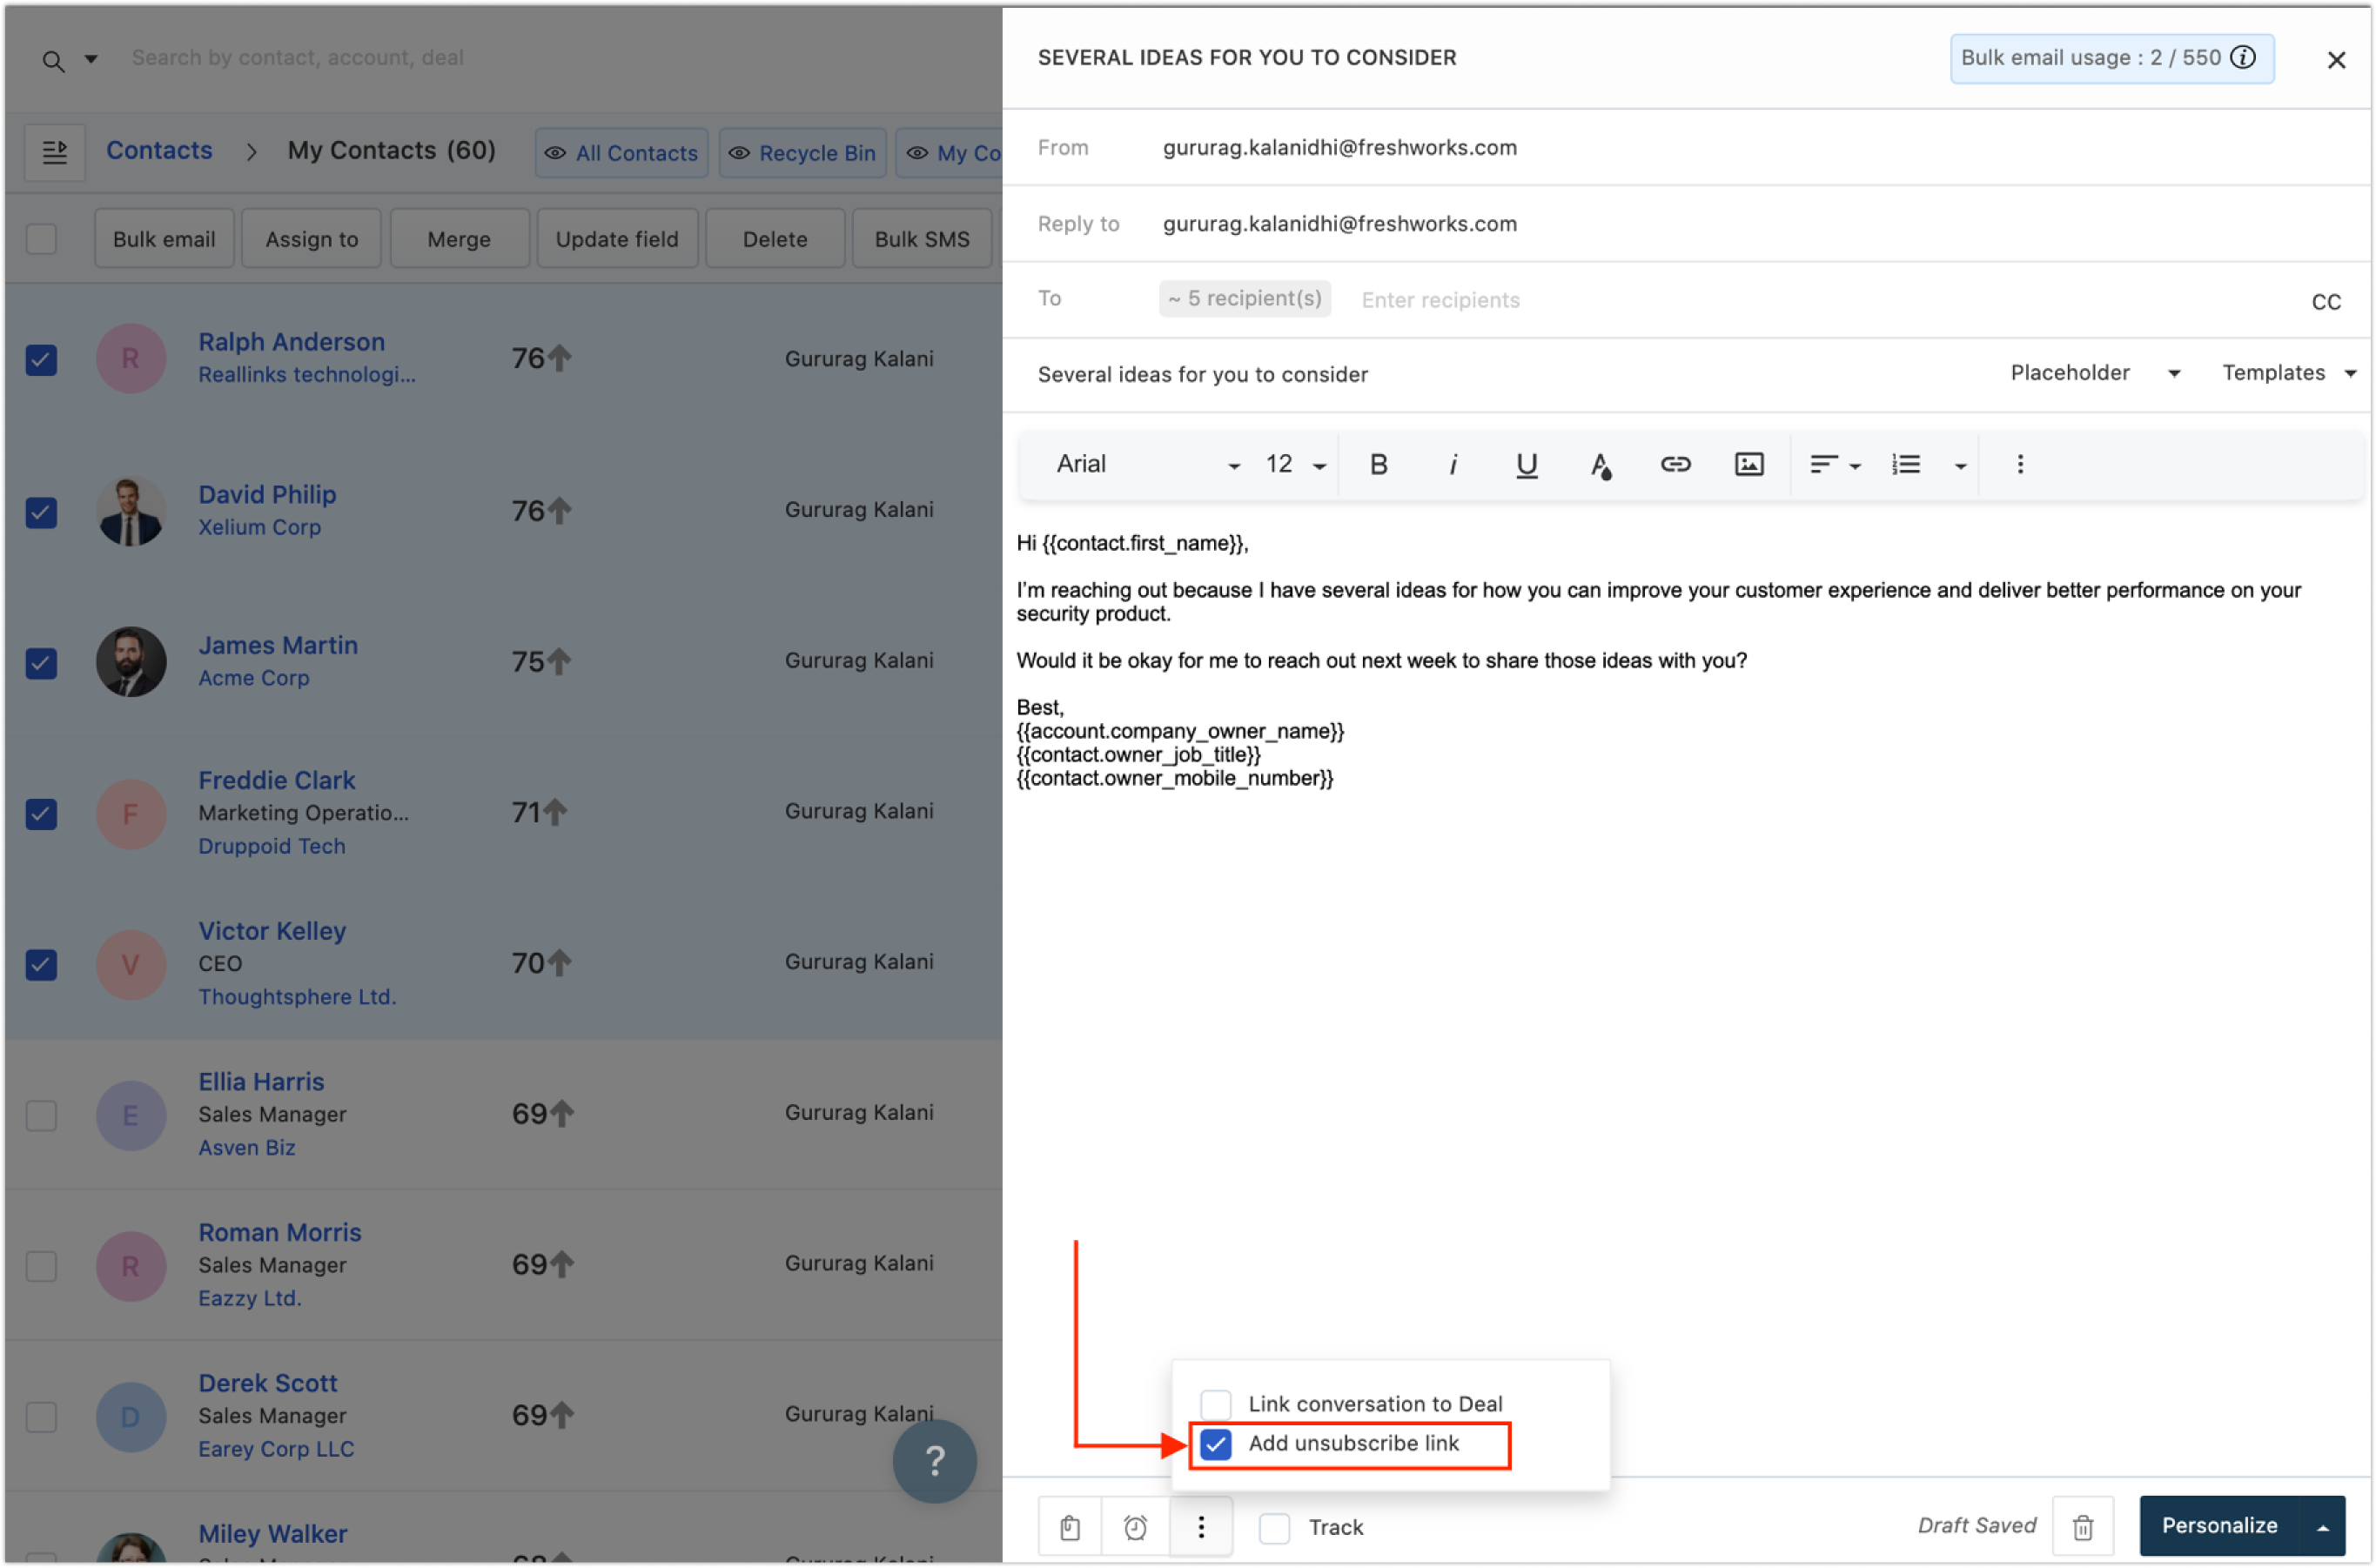This screenshot has height=1568, width=2376.
Task: Click the Enter recipients input field
Action: click(x=1600, y=300)
